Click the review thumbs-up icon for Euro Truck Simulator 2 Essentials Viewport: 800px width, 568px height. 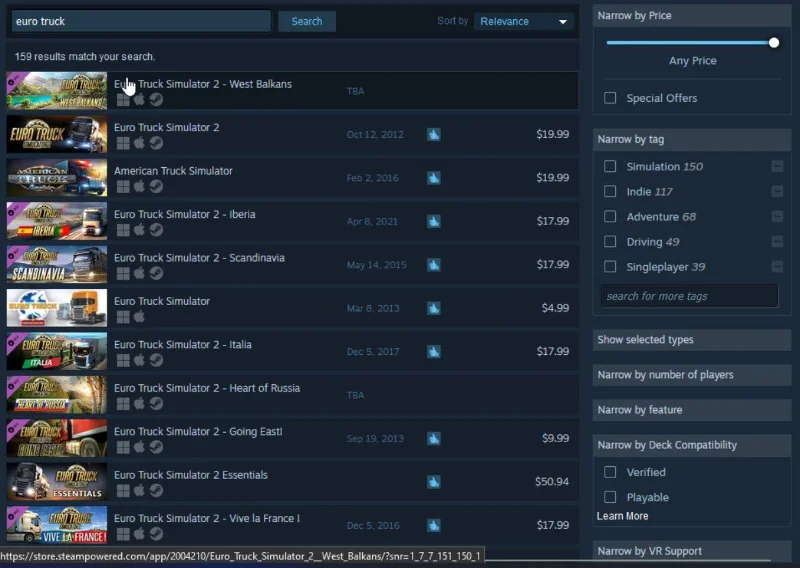[x=434, y=482]
